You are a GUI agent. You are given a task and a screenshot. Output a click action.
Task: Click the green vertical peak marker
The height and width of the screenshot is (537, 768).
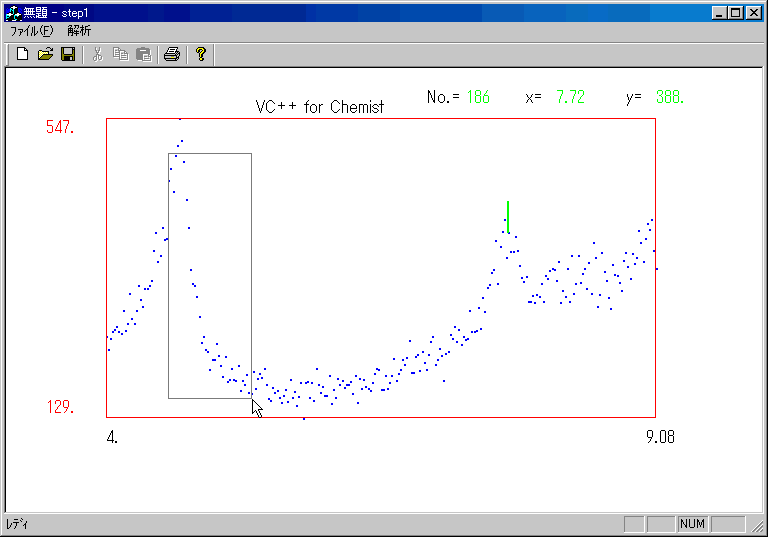(508, 216)
